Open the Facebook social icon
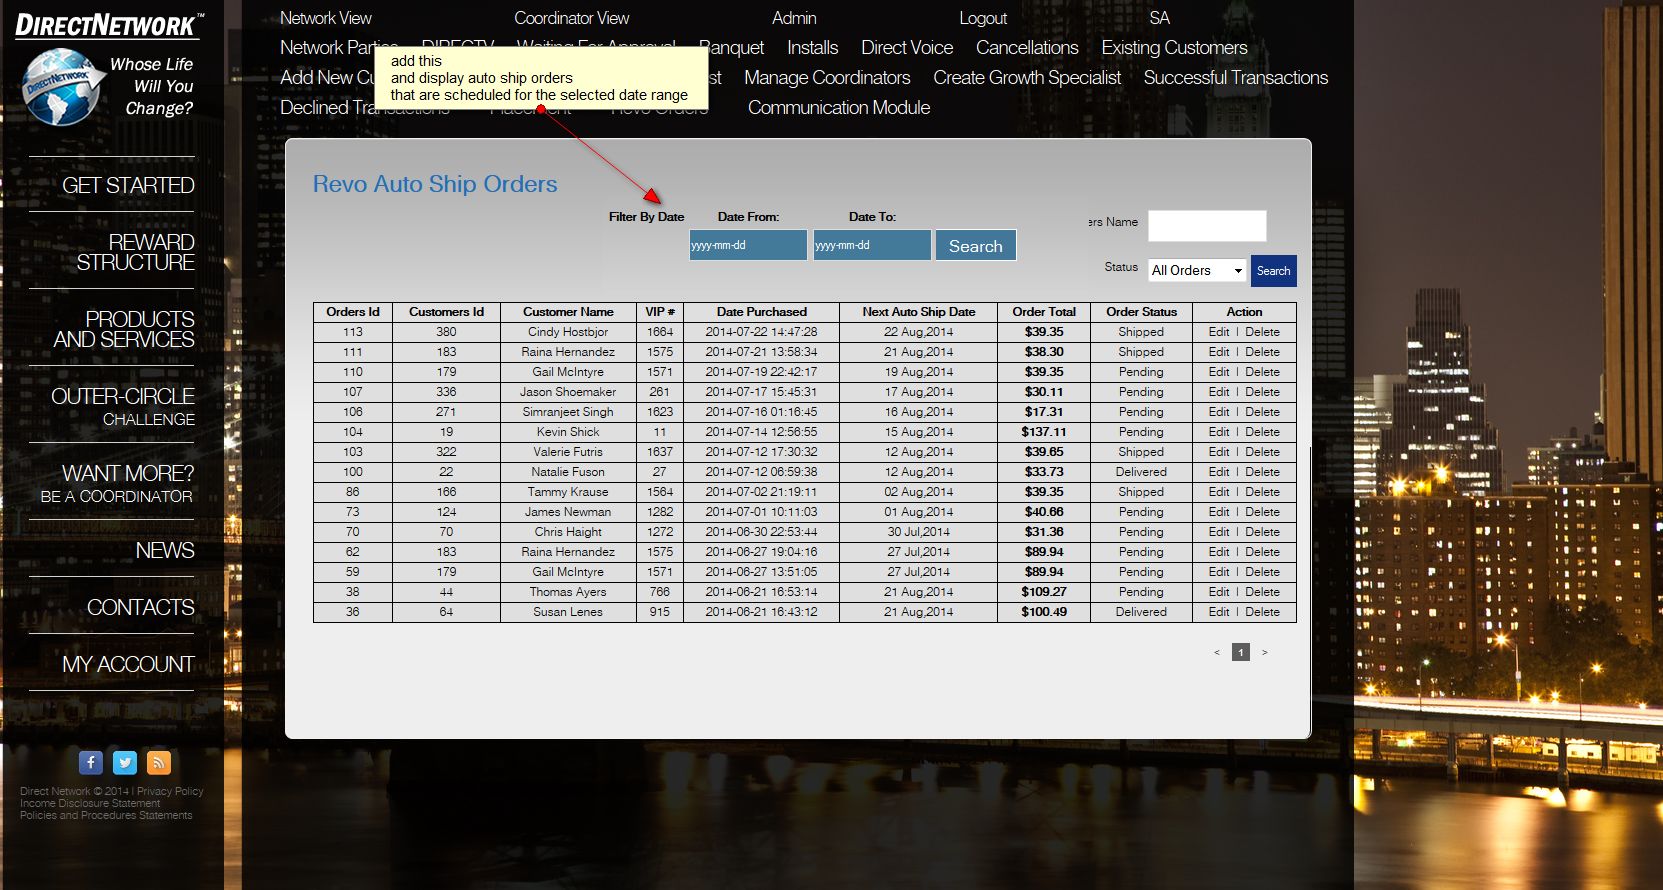Screen dimensions: 1663x890 click(91, 762)
